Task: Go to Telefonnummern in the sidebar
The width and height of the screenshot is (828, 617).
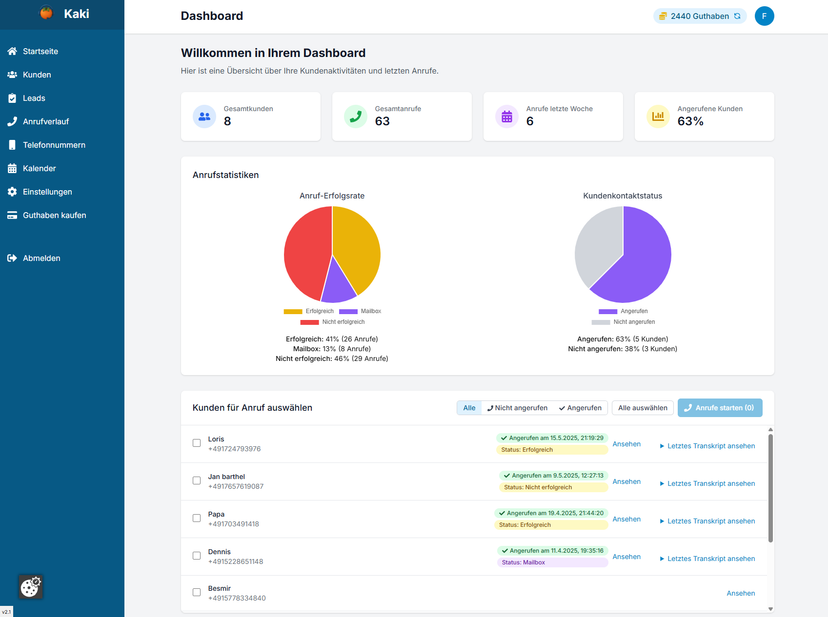Action: coord(53,145)
